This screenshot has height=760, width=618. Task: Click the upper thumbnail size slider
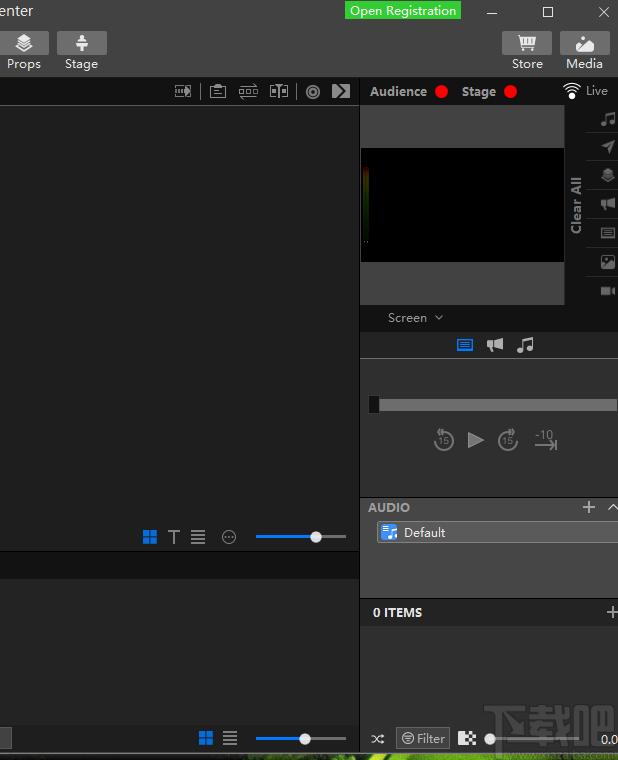[x=301, y=537]
